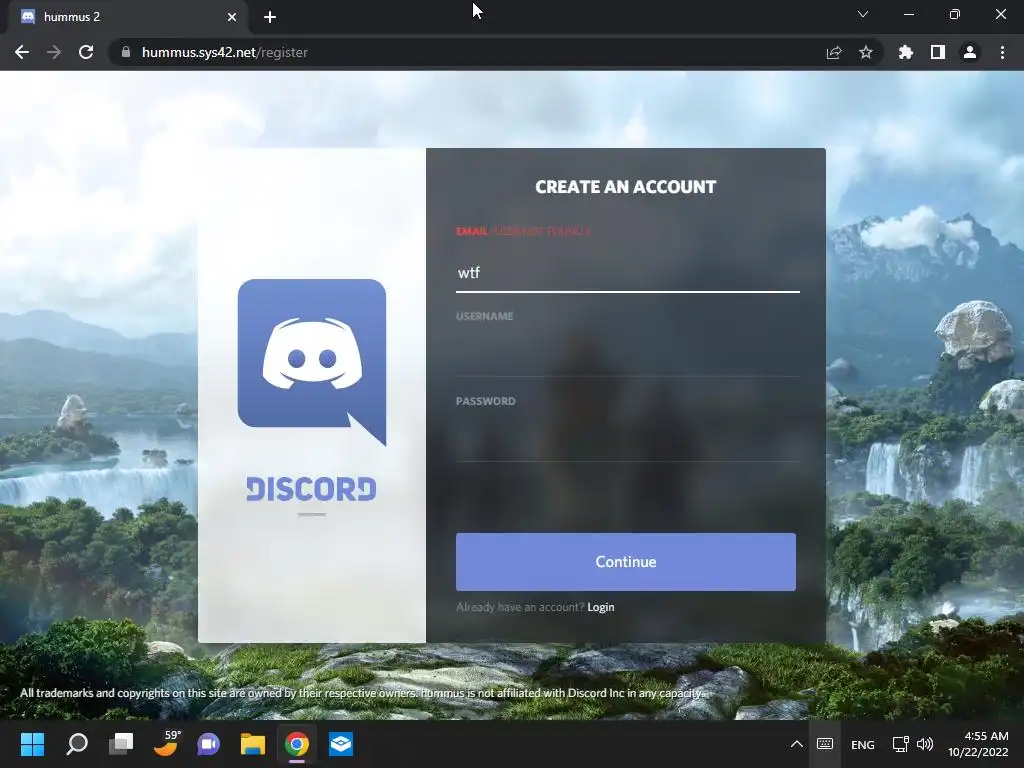Viewport: 1024px width, 768px height.
Task: Open the Chat app on the taskbar
Action: [208, 744]
